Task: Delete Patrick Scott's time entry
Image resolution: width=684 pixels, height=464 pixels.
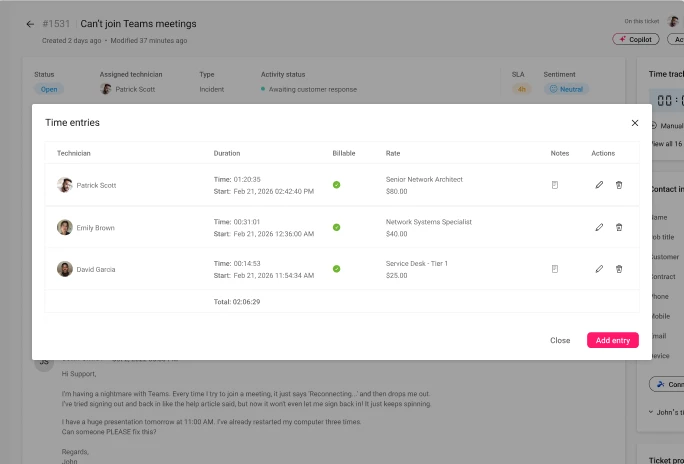Action: point(619,185)
